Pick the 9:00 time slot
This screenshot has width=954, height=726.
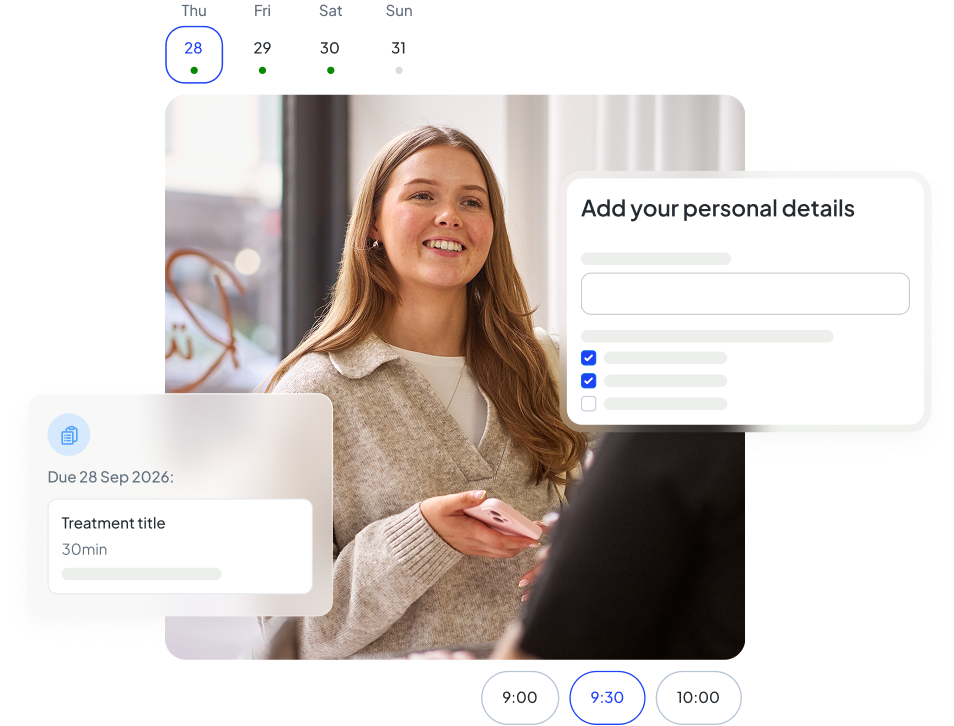coord(519,697)
